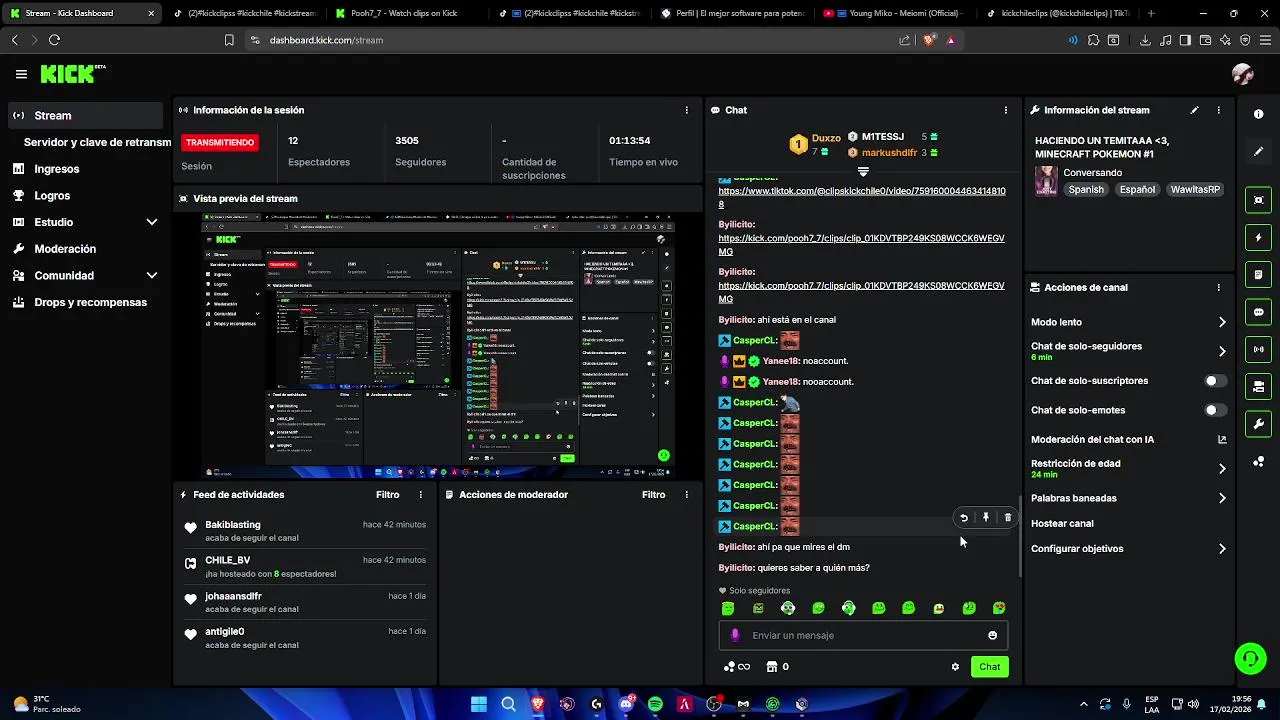Click the undo icon on CasperCL message
This screenshot has width=1280, height=720.
coord(964,518)
